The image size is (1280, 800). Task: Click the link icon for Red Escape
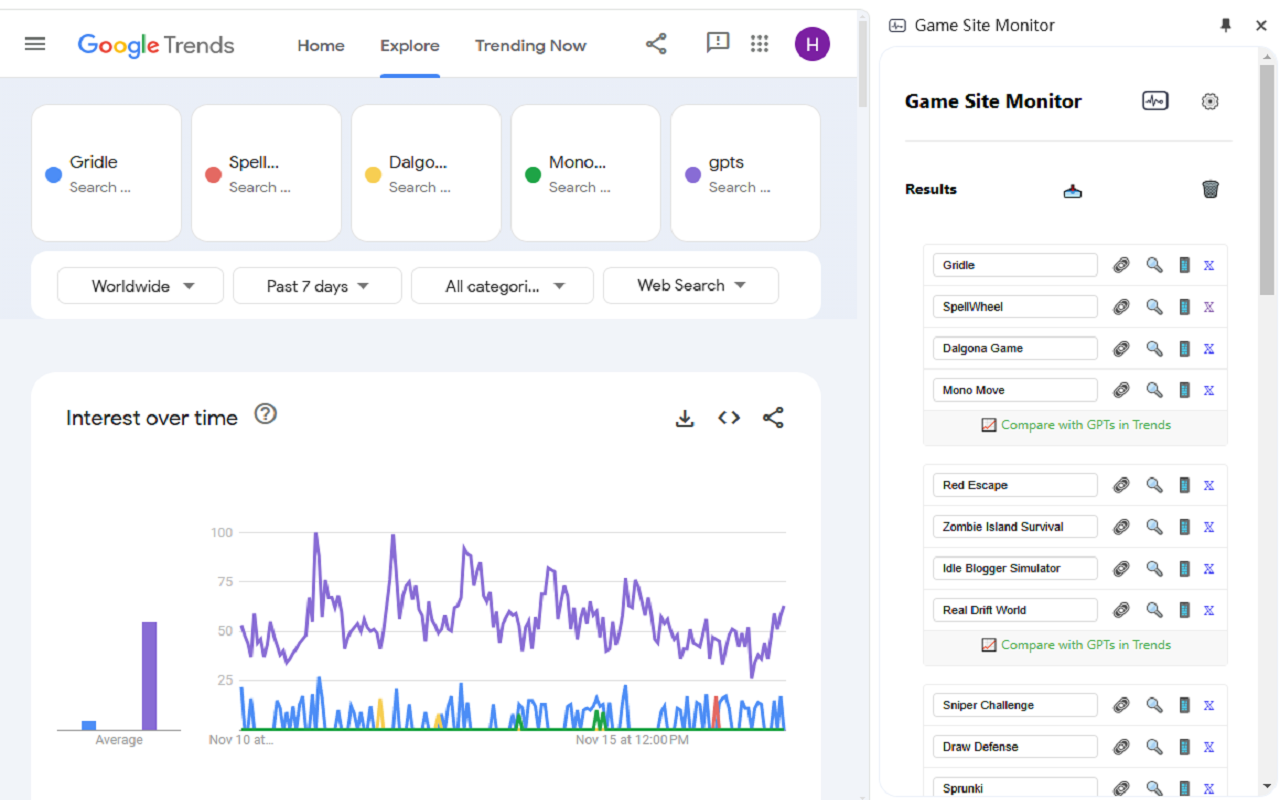point(1121,485)
